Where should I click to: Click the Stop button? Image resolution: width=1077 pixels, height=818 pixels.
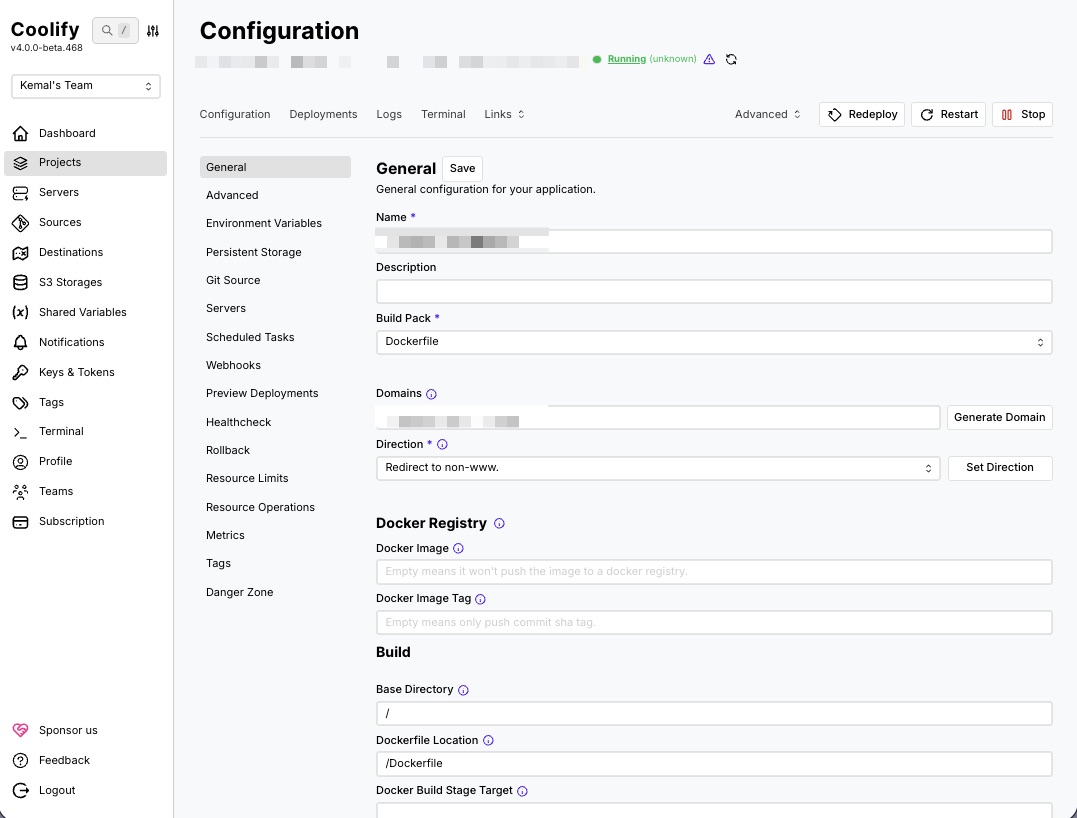1022,115
